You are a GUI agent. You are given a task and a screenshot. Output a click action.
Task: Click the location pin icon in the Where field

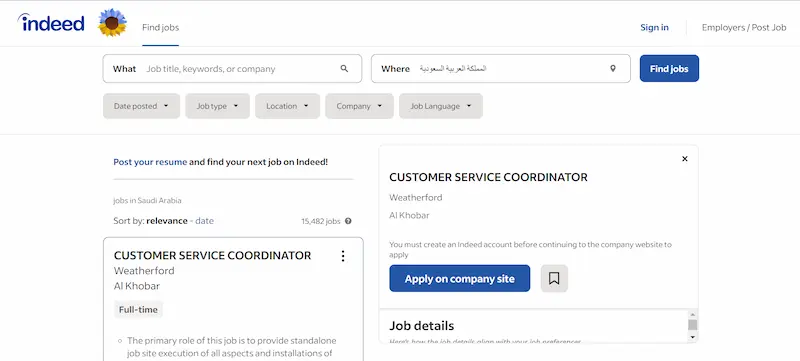[613, 68]
